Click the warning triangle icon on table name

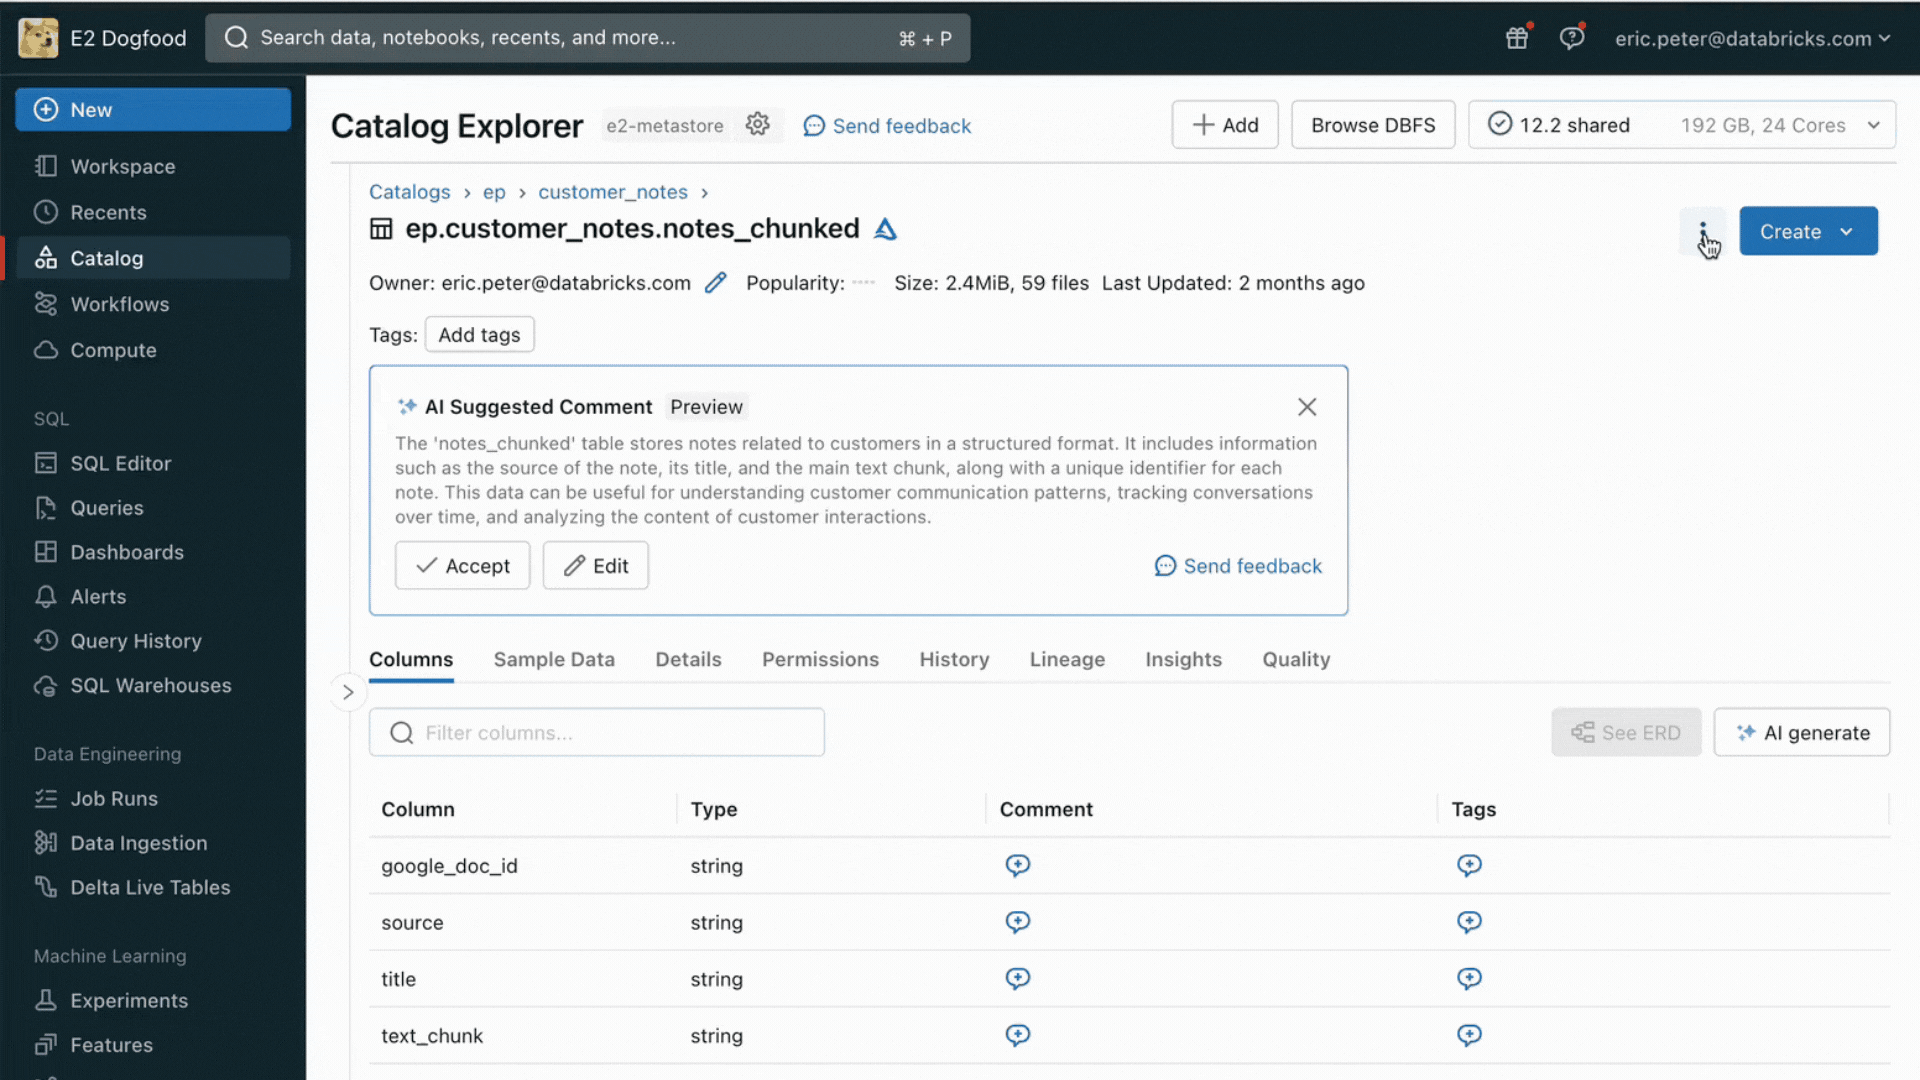pos(885,228)
